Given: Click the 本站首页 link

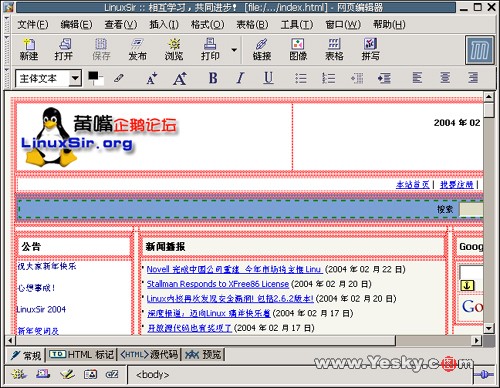Looking at the screenshot, I should point(413,185).
